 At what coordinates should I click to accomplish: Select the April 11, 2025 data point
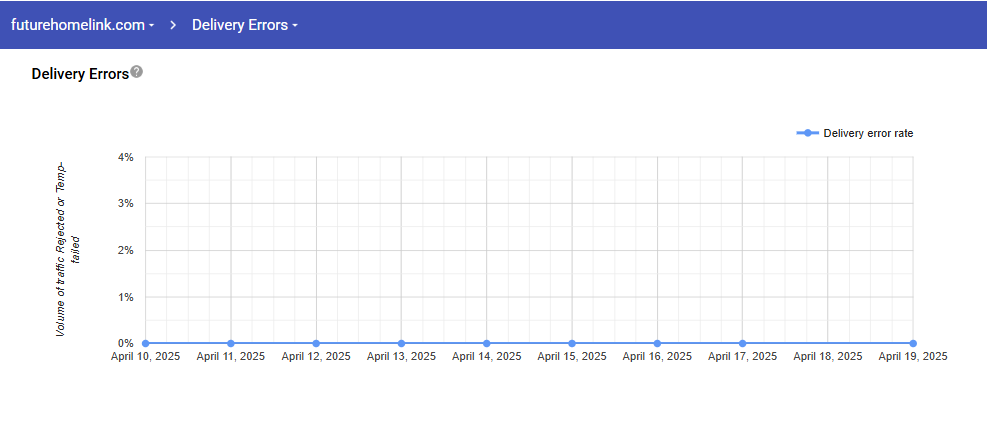point(231,343)
